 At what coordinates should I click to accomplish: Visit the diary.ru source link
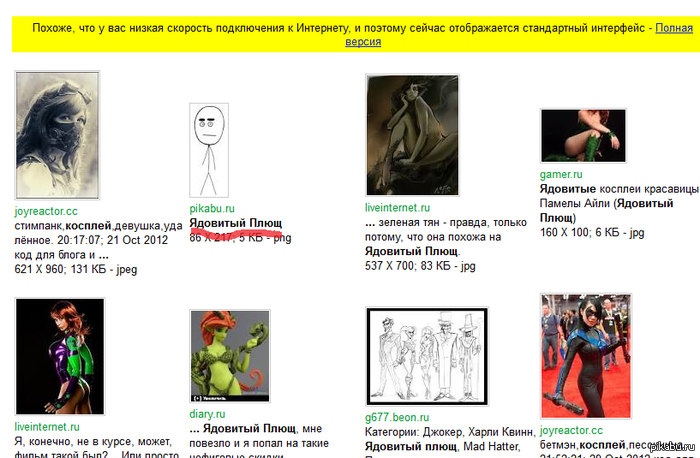[x=207, y=413]
